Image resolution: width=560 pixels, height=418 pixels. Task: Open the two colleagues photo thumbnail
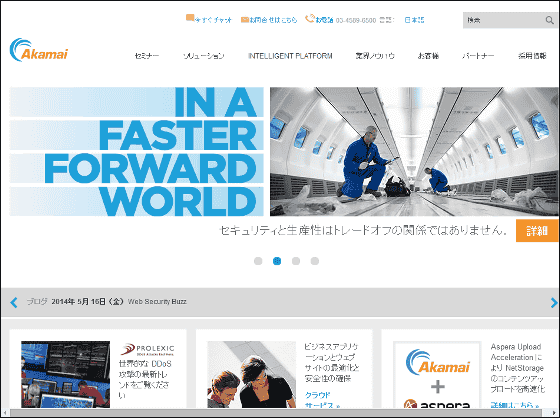[251, 374]
